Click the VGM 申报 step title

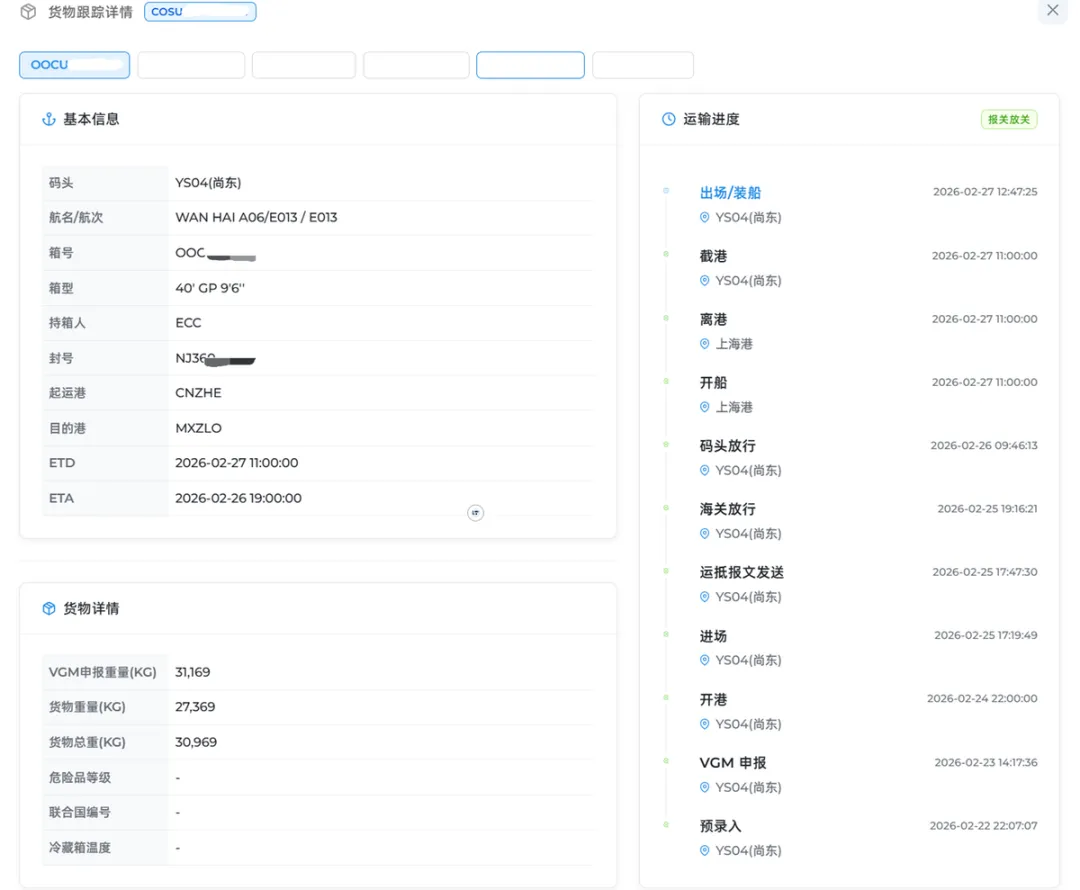(x=733, y=763)
